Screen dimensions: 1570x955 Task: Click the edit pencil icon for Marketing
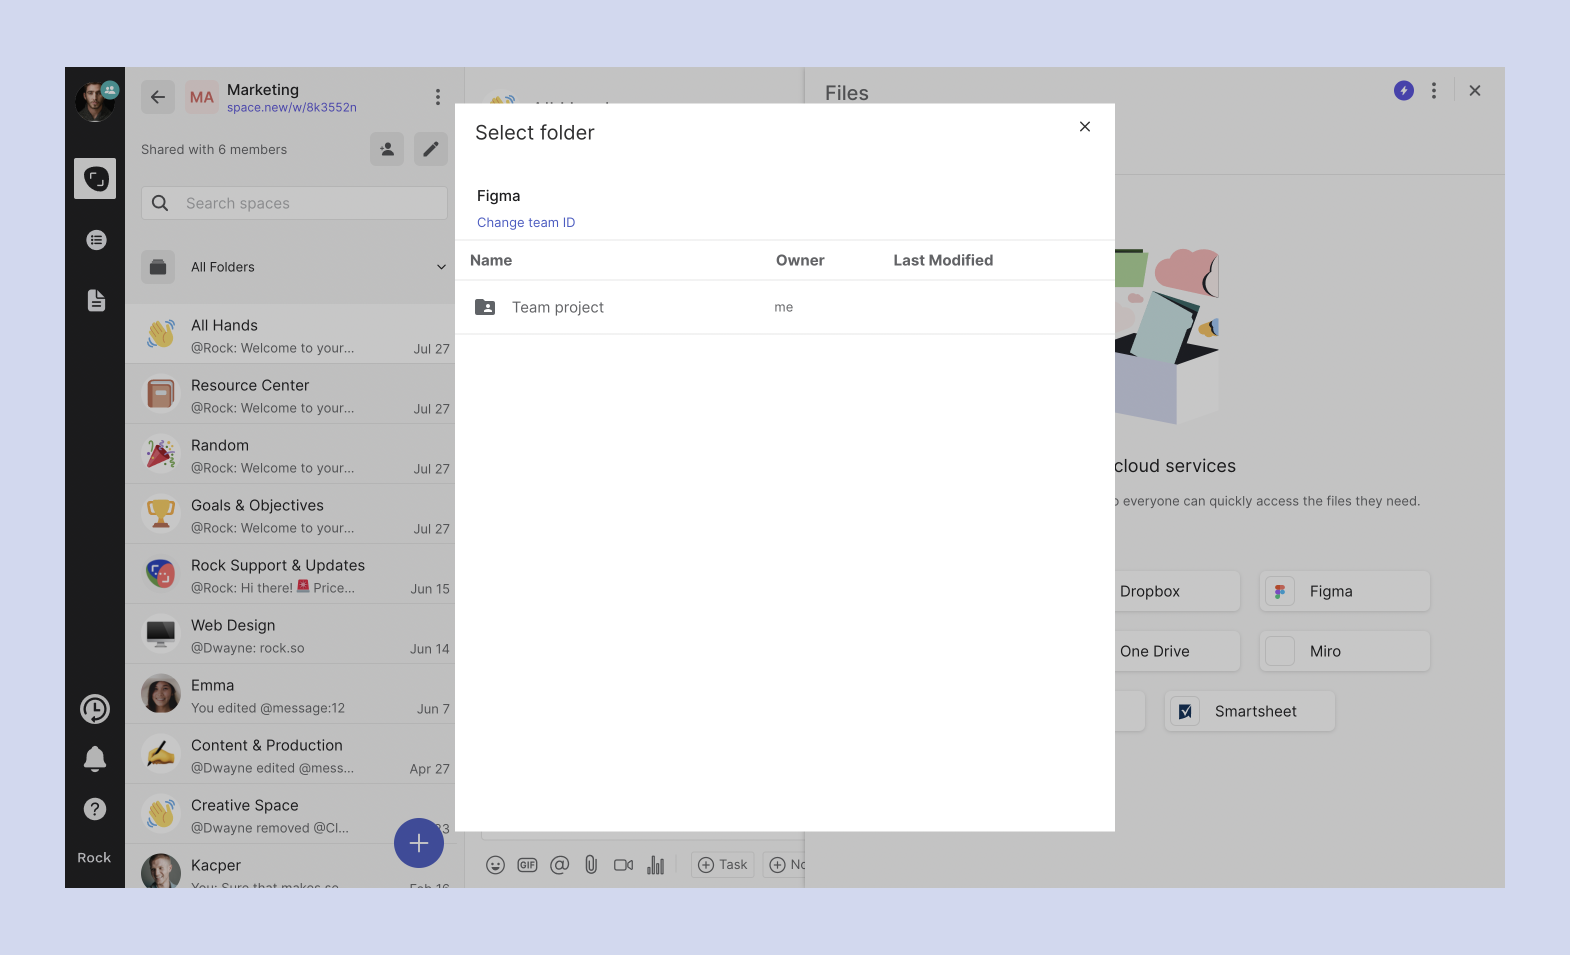point(431,149)
